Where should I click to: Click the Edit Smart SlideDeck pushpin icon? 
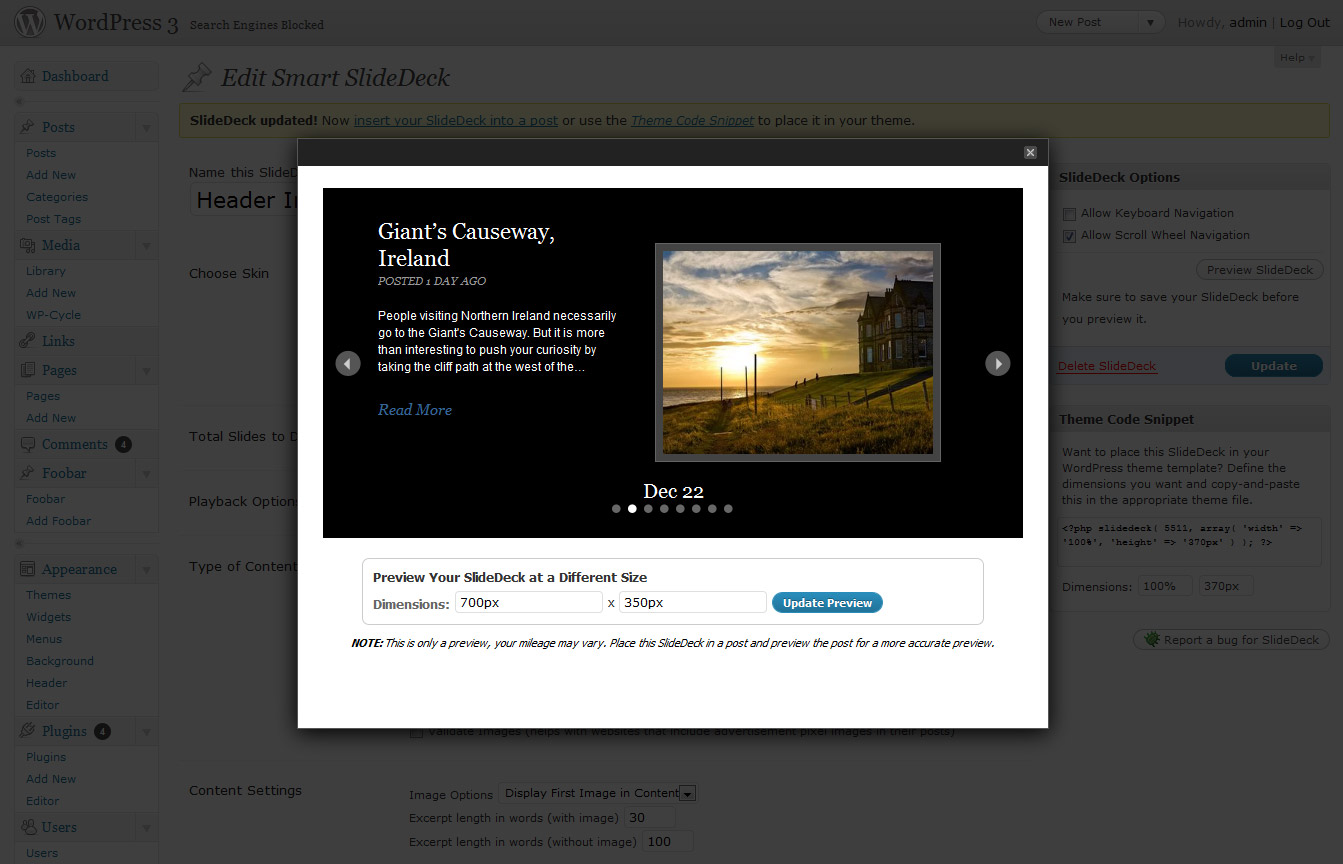point(197,77)
